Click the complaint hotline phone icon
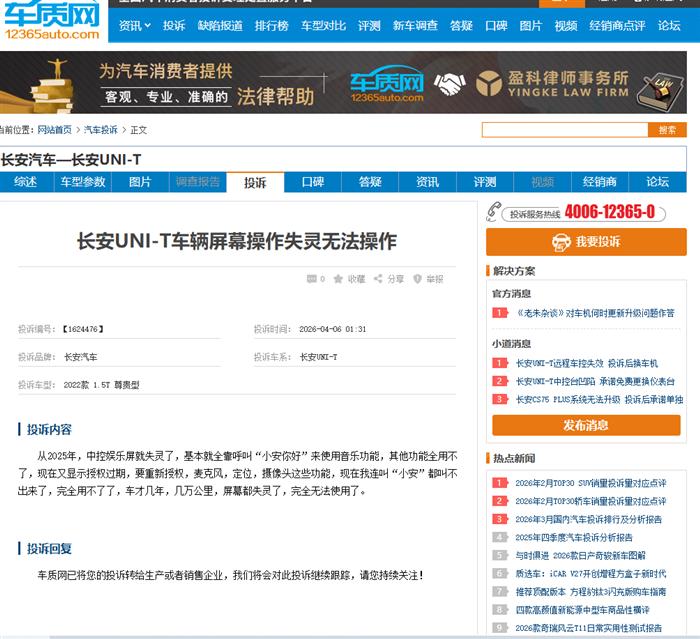This screenshot has width=700, height=639. point(494,211)
